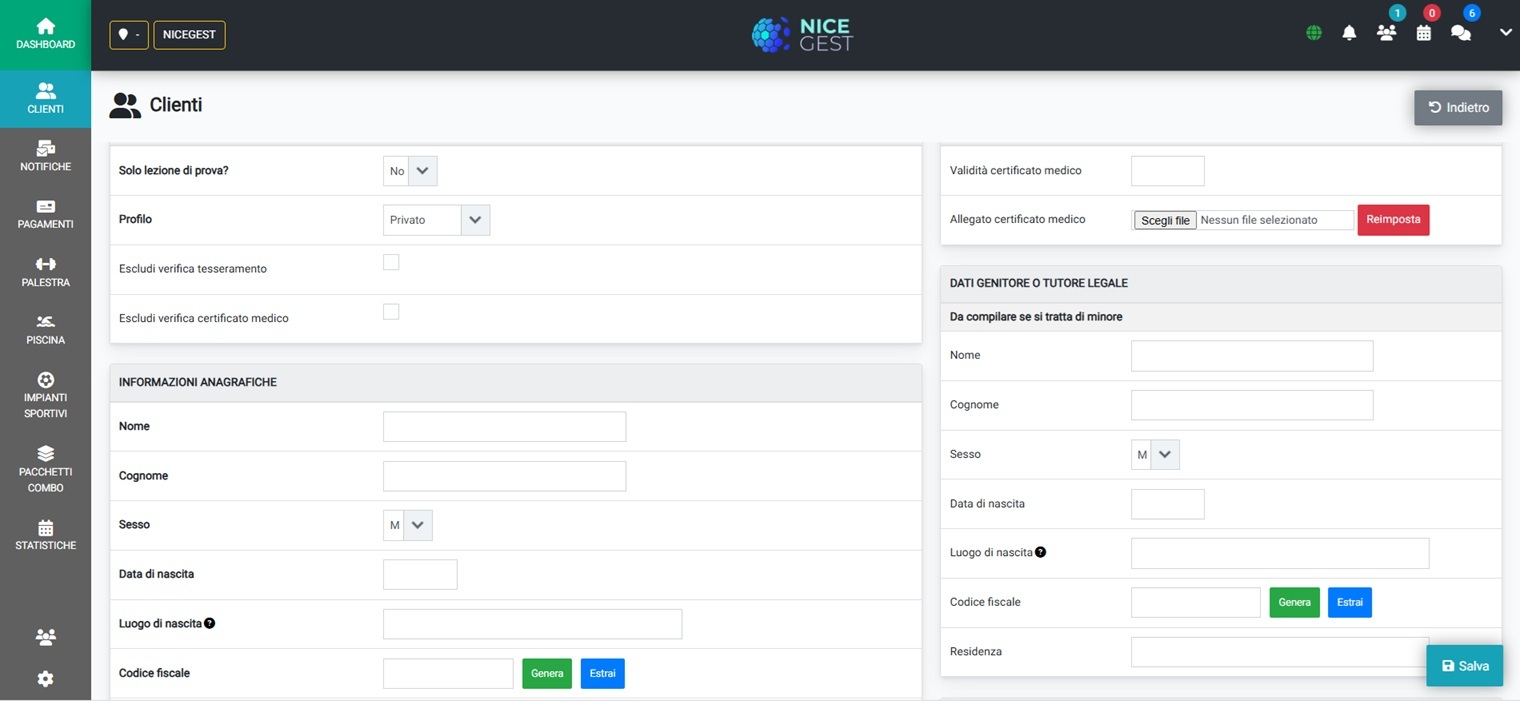Check Escludi verifica tesseramento checkbox
The image size is (1523, 704).
(x=392, y=263)
